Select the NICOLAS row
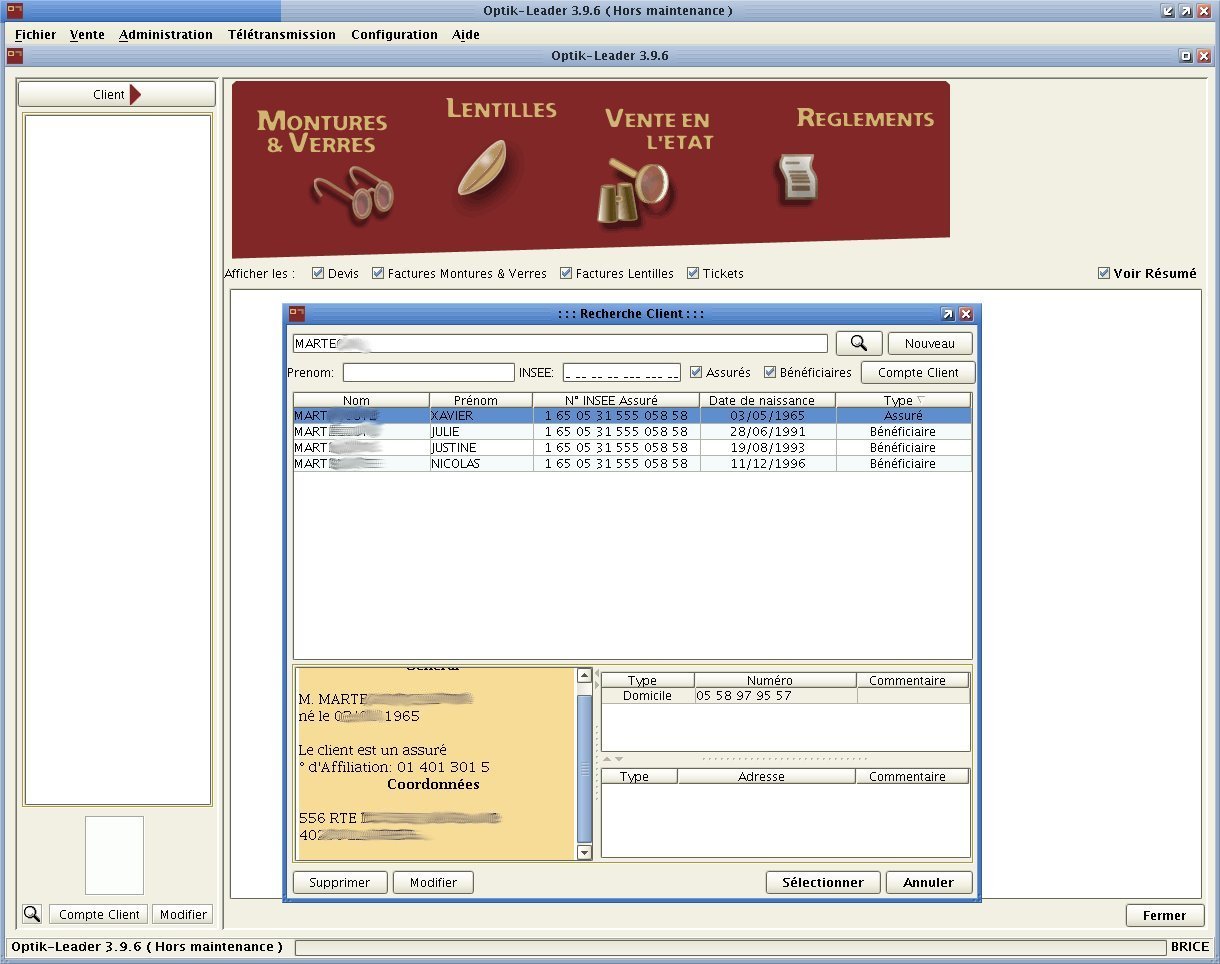Image resolution: width=1220 pixels, height=964 pixels. [632, 463]
